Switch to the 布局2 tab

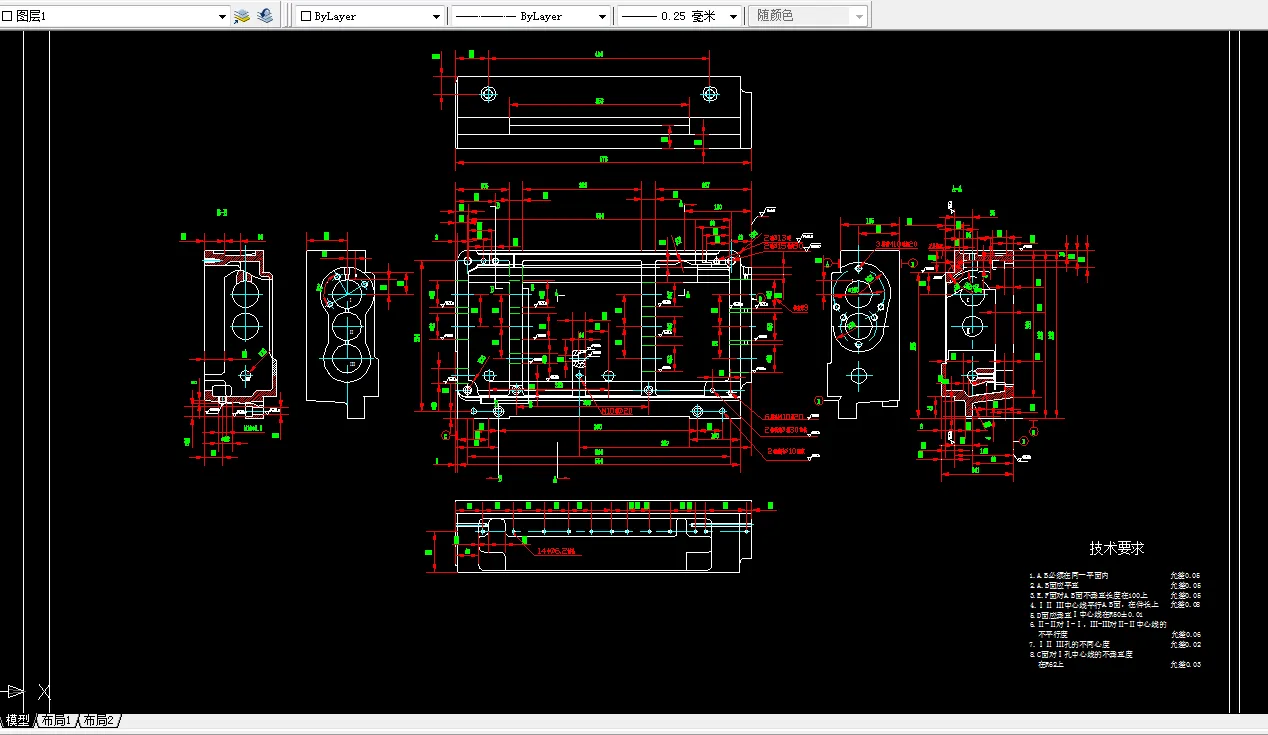click(x=98, y=720)
